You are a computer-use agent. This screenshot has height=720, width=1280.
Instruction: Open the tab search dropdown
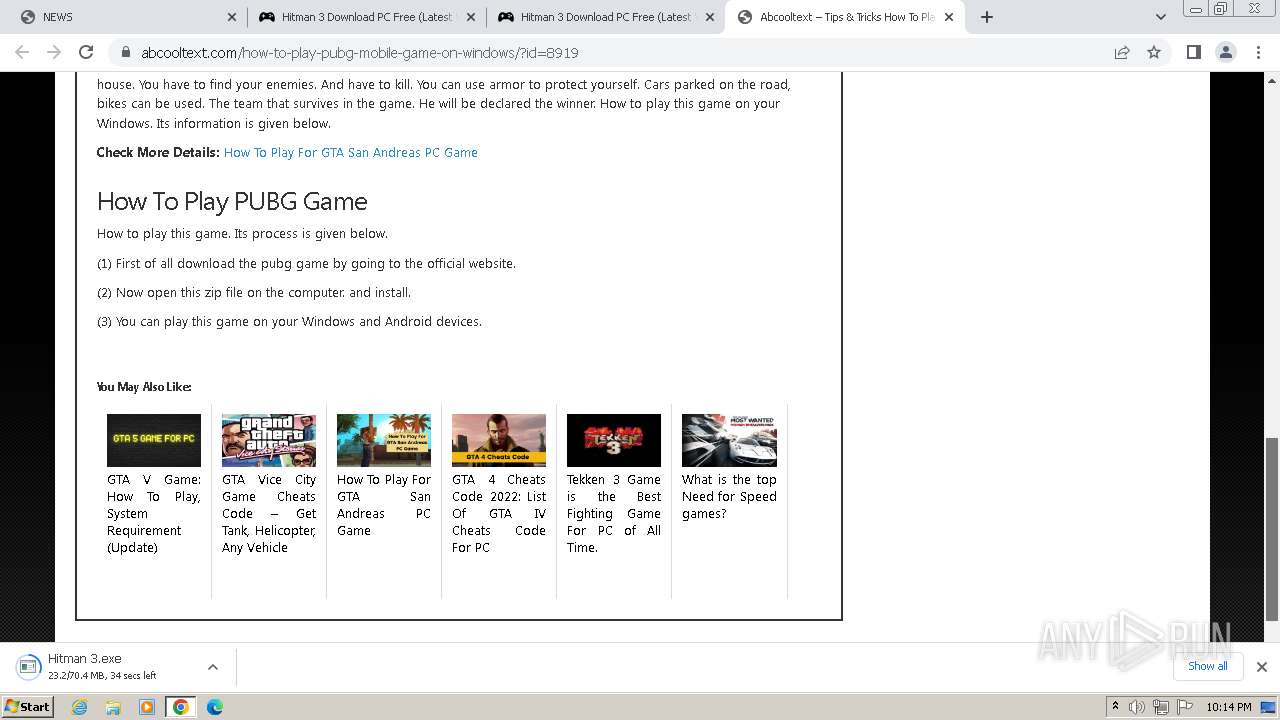(1160, 17)
